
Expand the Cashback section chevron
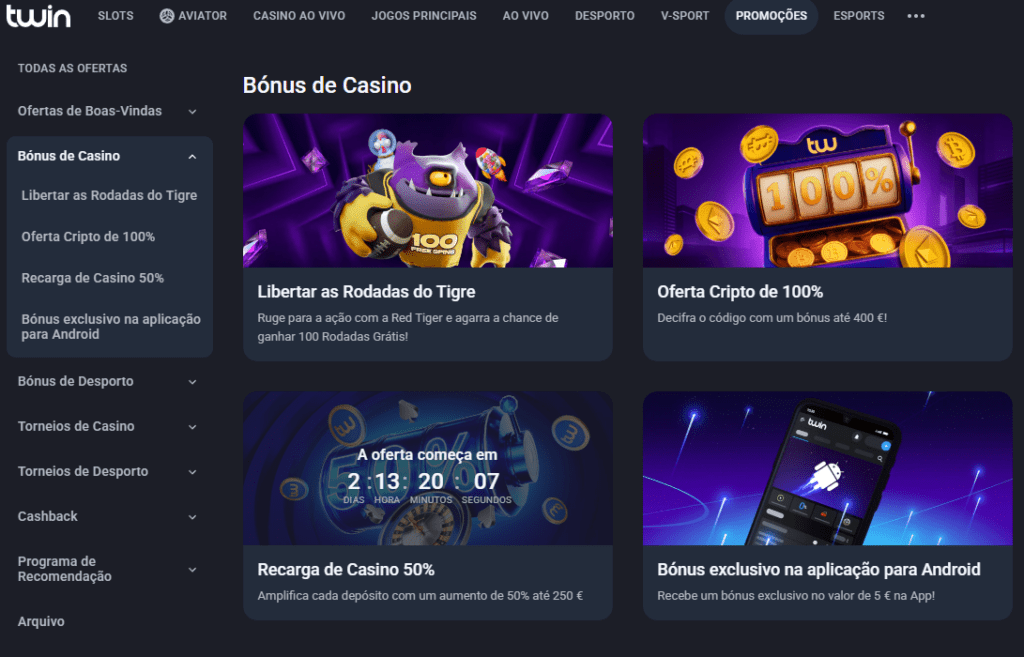click(192, 517)
